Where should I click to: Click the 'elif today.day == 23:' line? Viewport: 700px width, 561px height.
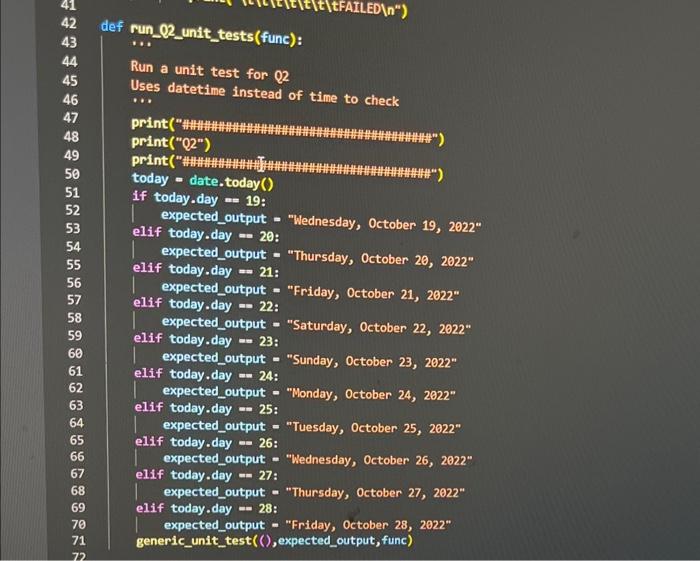[206, 340]
